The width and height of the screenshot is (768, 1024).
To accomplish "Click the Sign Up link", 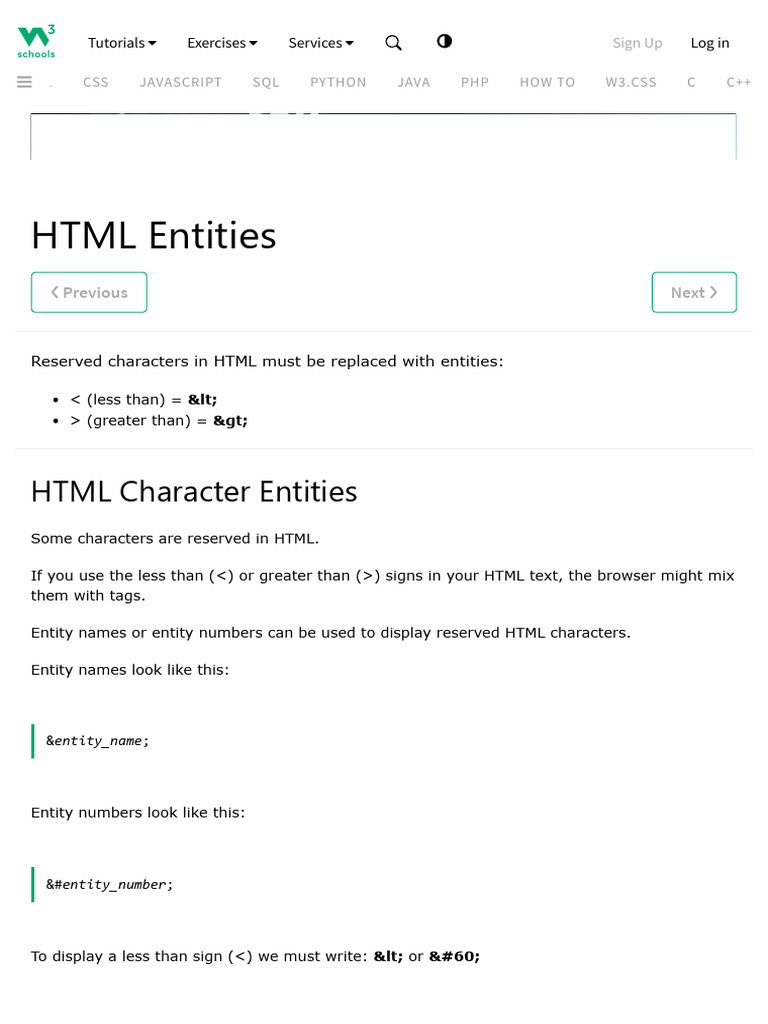I will coord(637,43).
